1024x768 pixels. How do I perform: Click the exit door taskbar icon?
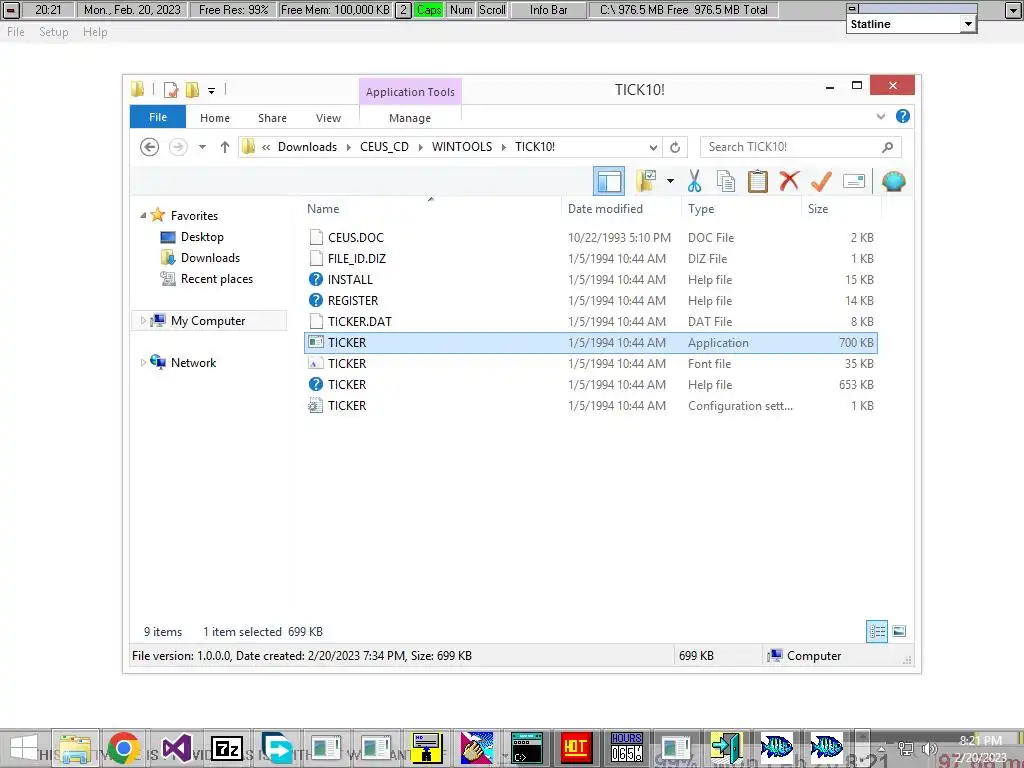(726, 748)
